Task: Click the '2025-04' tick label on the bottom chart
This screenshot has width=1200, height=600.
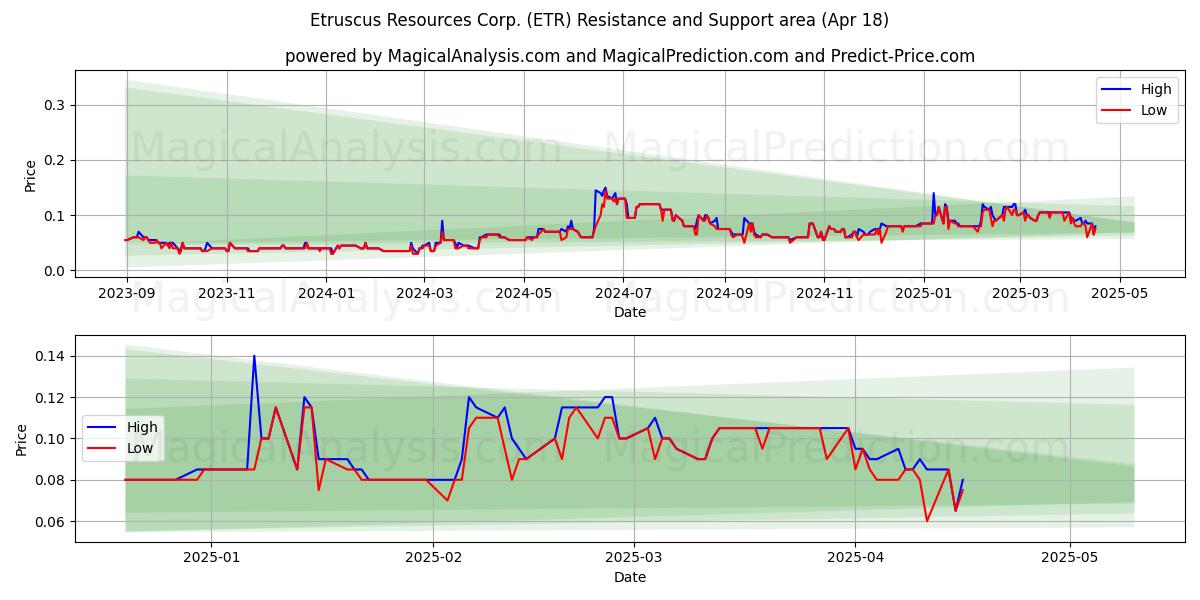Action: tap(856, 558)
